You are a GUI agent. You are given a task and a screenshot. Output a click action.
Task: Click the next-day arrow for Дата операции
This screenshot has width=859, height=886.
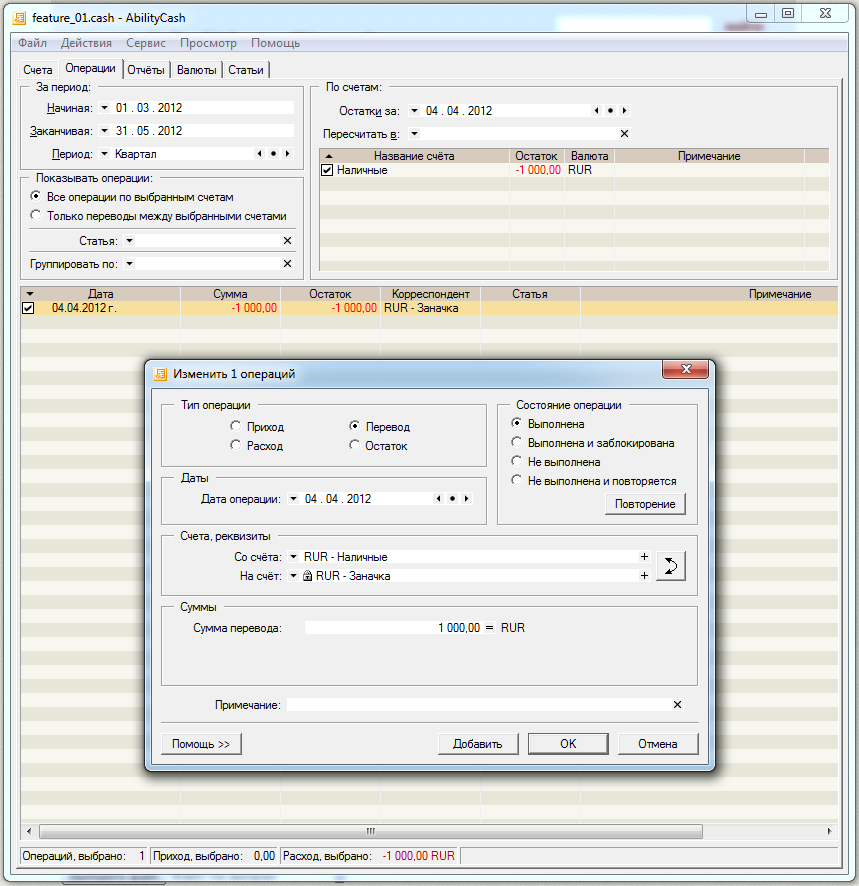coord(467,498)
